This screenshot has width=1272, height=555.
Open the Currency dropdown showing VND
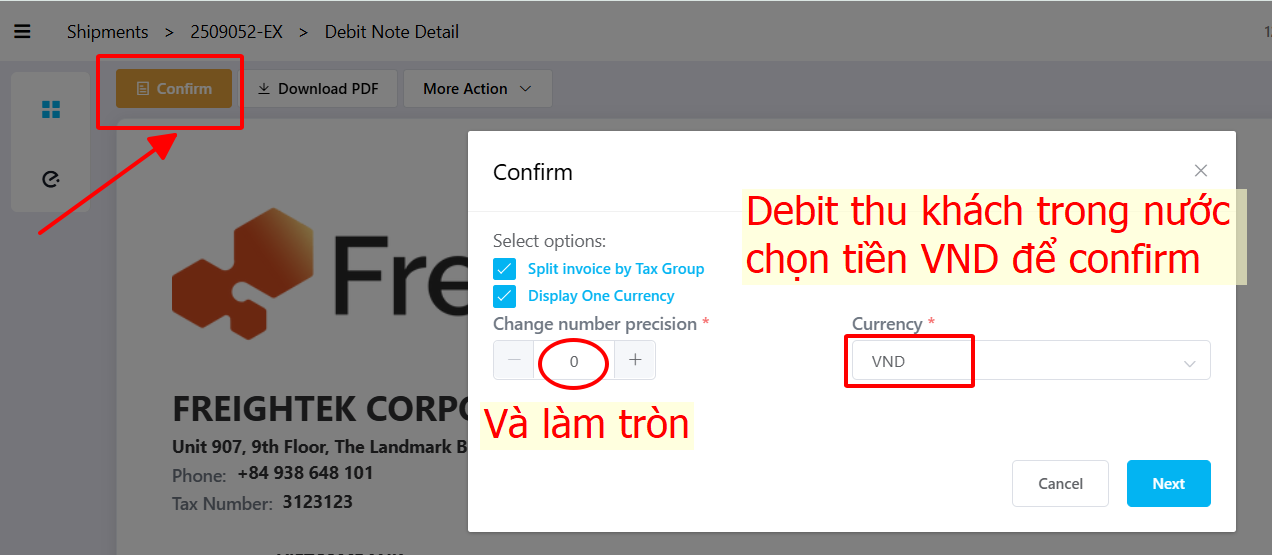pyautogui.click(x=1031, y=361)
